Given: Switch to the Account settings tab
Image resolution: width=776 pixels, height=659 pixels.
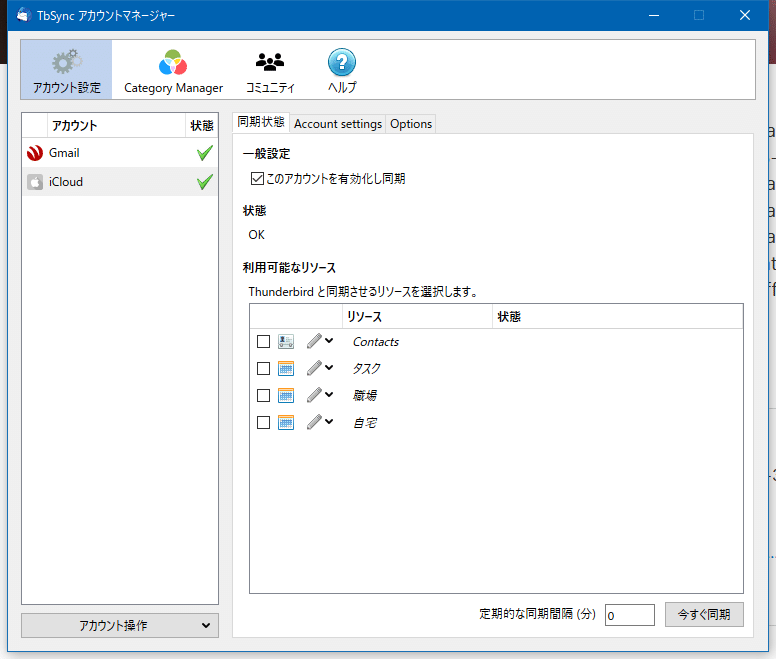Looking at the screenshot, I should click(x=338, y=124).
